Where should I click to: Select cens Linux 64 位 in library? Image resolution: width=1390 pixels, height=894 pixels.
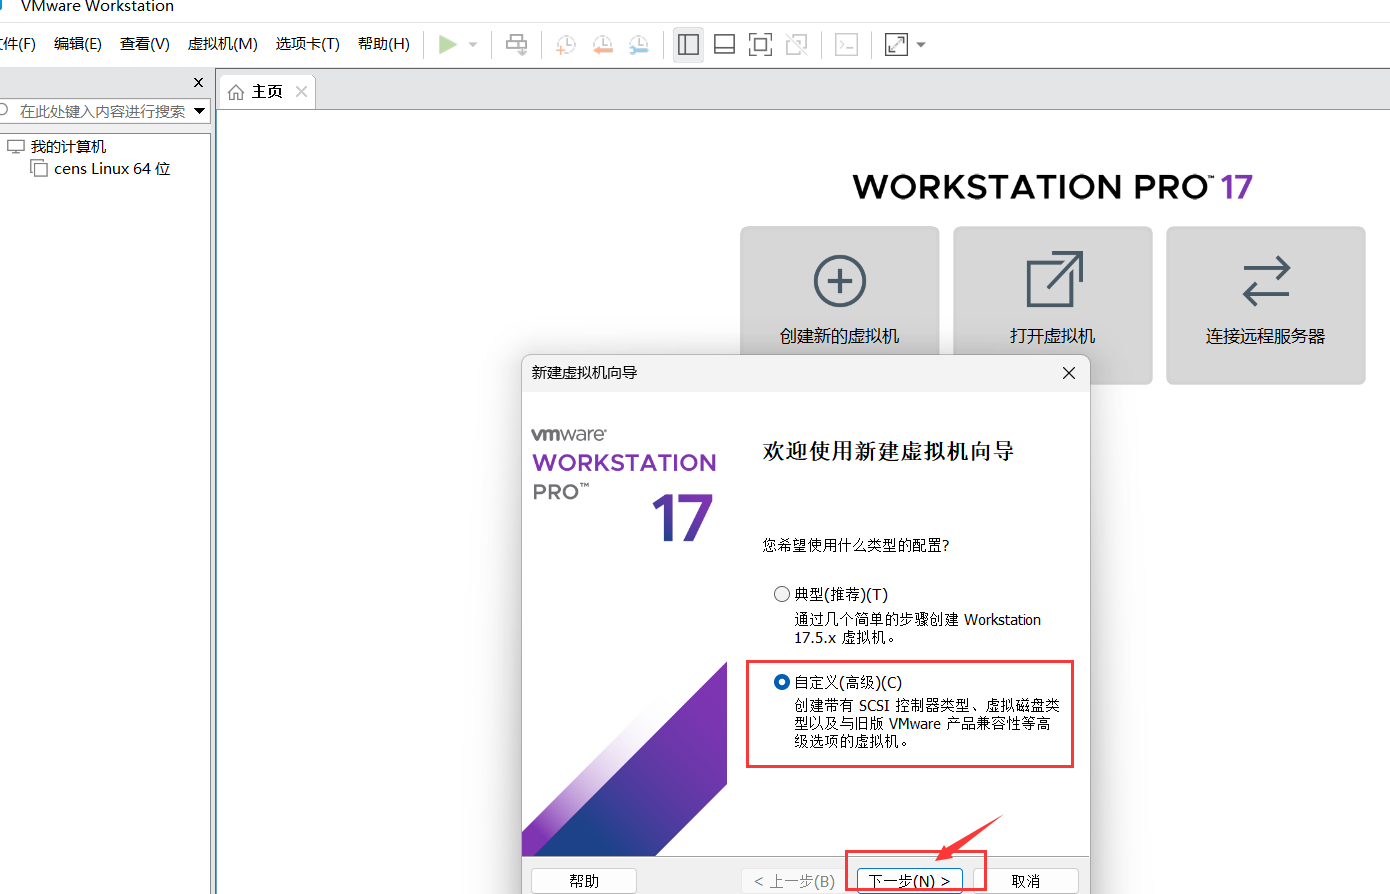113,169
